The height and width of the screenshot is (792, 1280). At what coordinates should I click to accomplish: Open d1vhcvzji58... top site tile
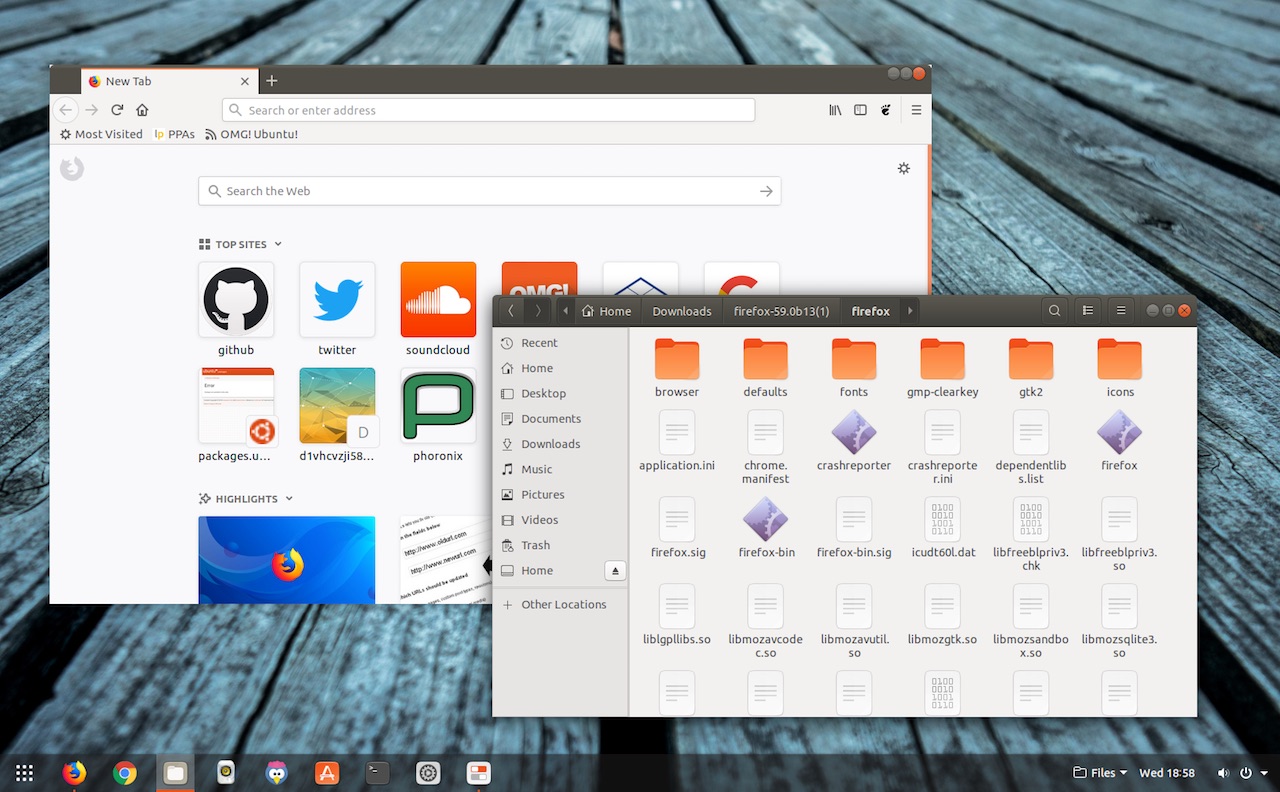click(x=337, y=415)
